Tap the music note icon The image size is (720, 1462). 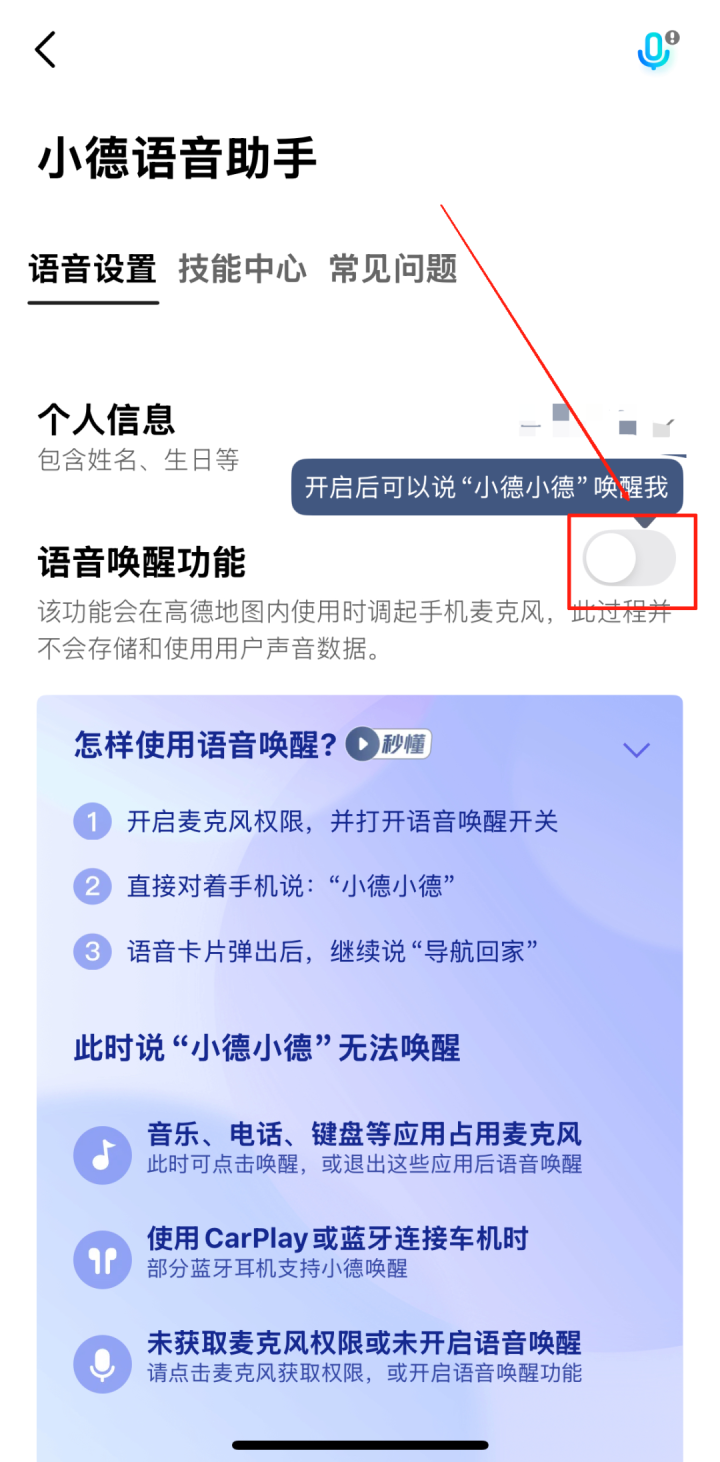pos(102,1155)
